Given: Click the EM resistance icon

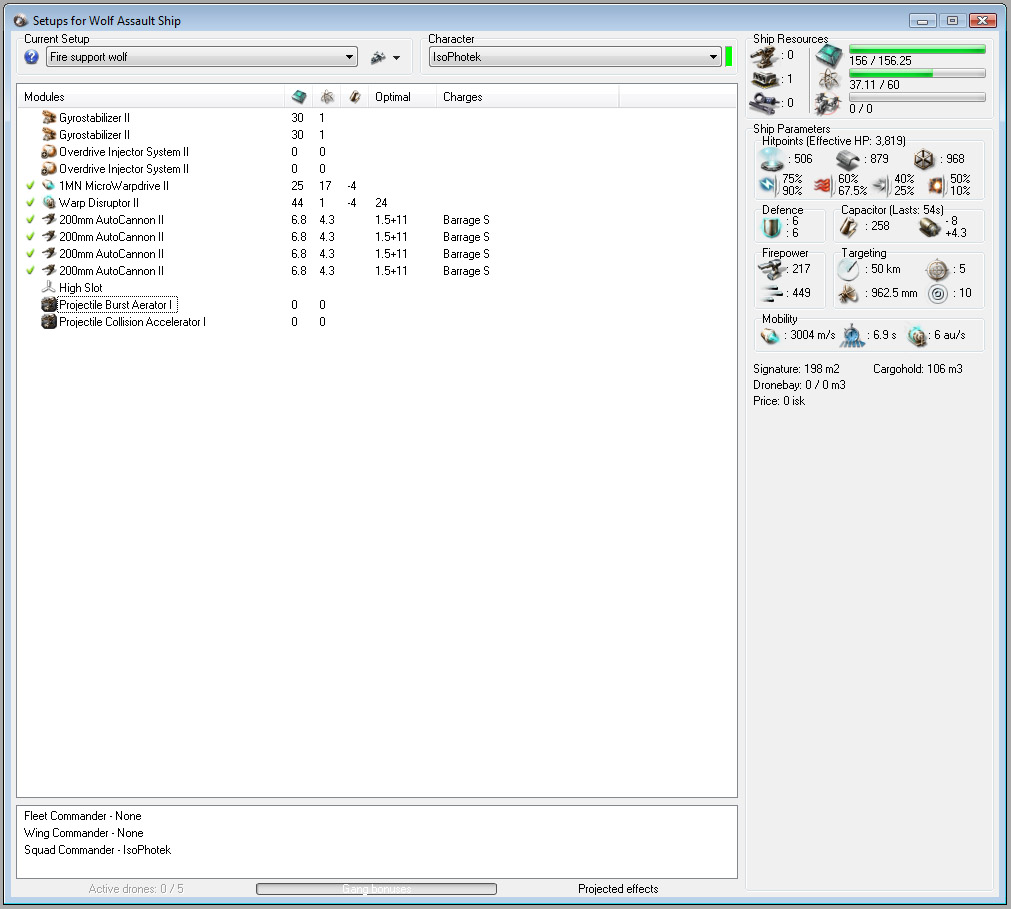Looking at the screenshot, I should coord(767,186).
